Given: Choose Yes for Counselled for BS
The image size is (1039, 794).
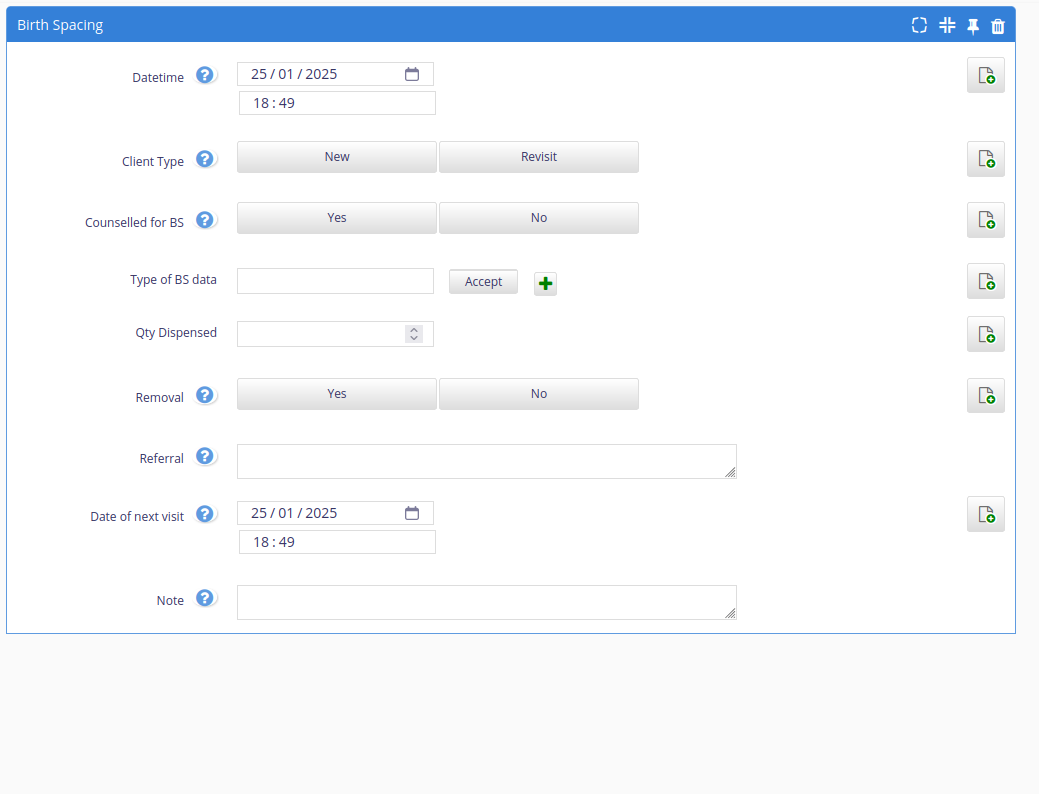Looking at the screenshot, I should click(337, 218).
